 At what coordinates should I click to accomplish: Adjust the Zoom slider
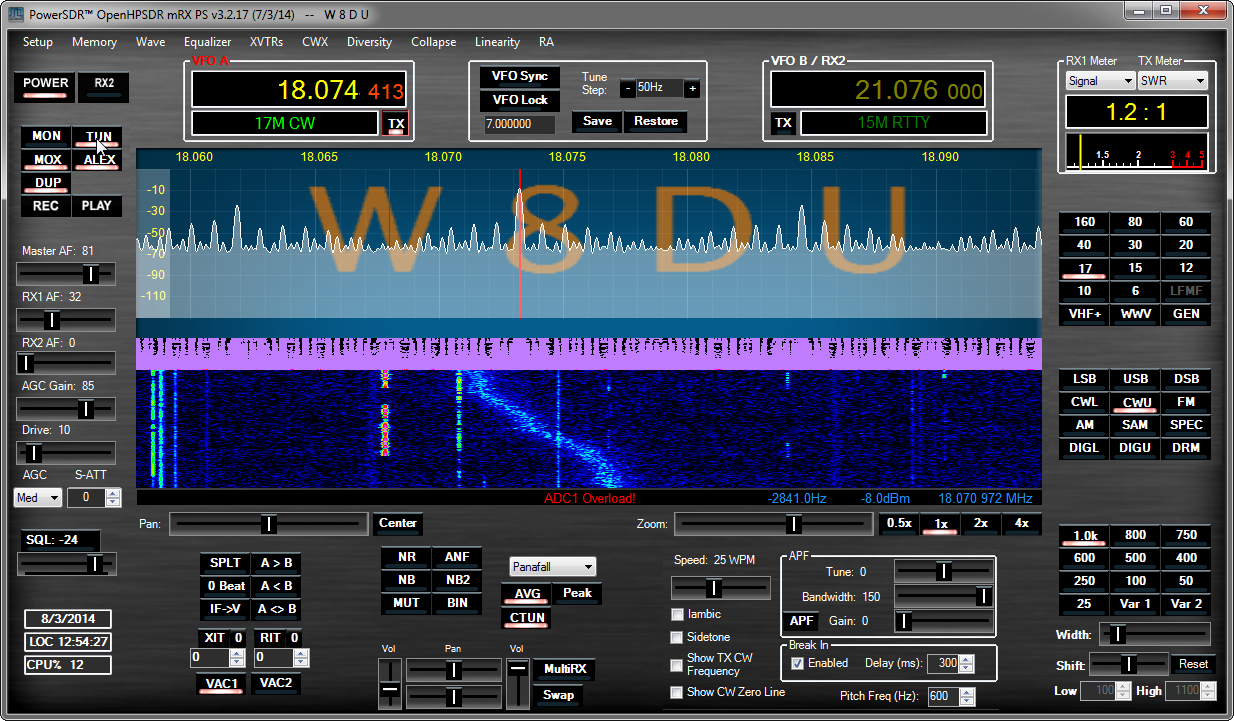pos(773,523)
